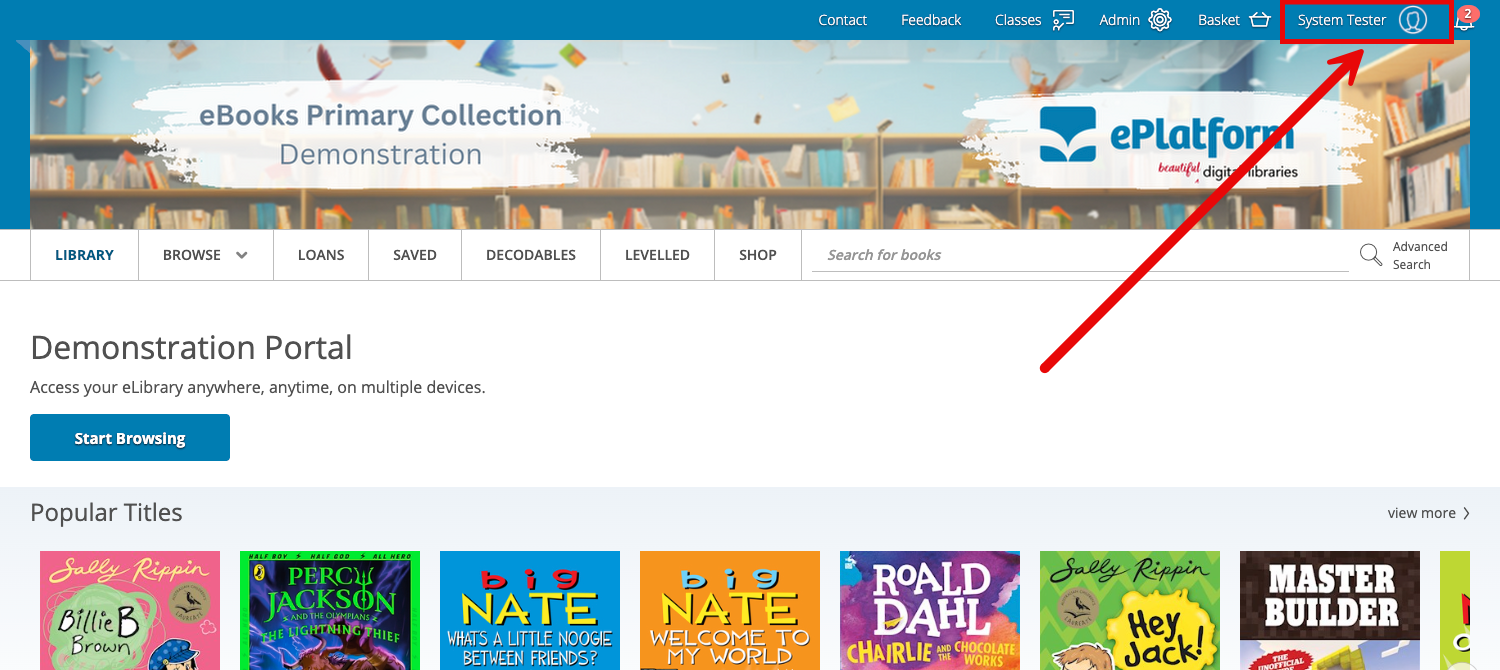Click the view more chevron arrow
The width and height of the screenshot is (1500, 670).
point(1467,513)
